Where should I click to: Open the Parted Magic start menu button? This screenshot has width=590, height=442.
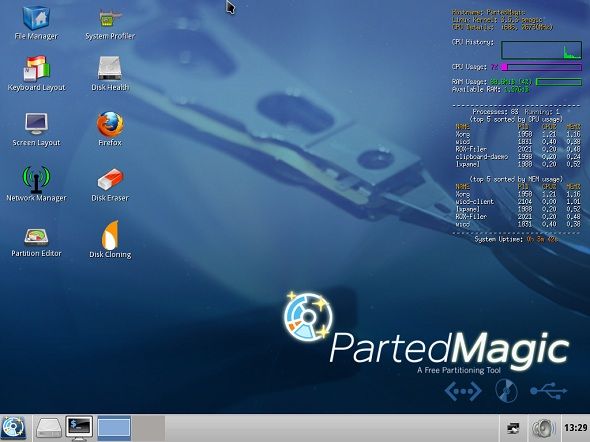tap(14, 428)
